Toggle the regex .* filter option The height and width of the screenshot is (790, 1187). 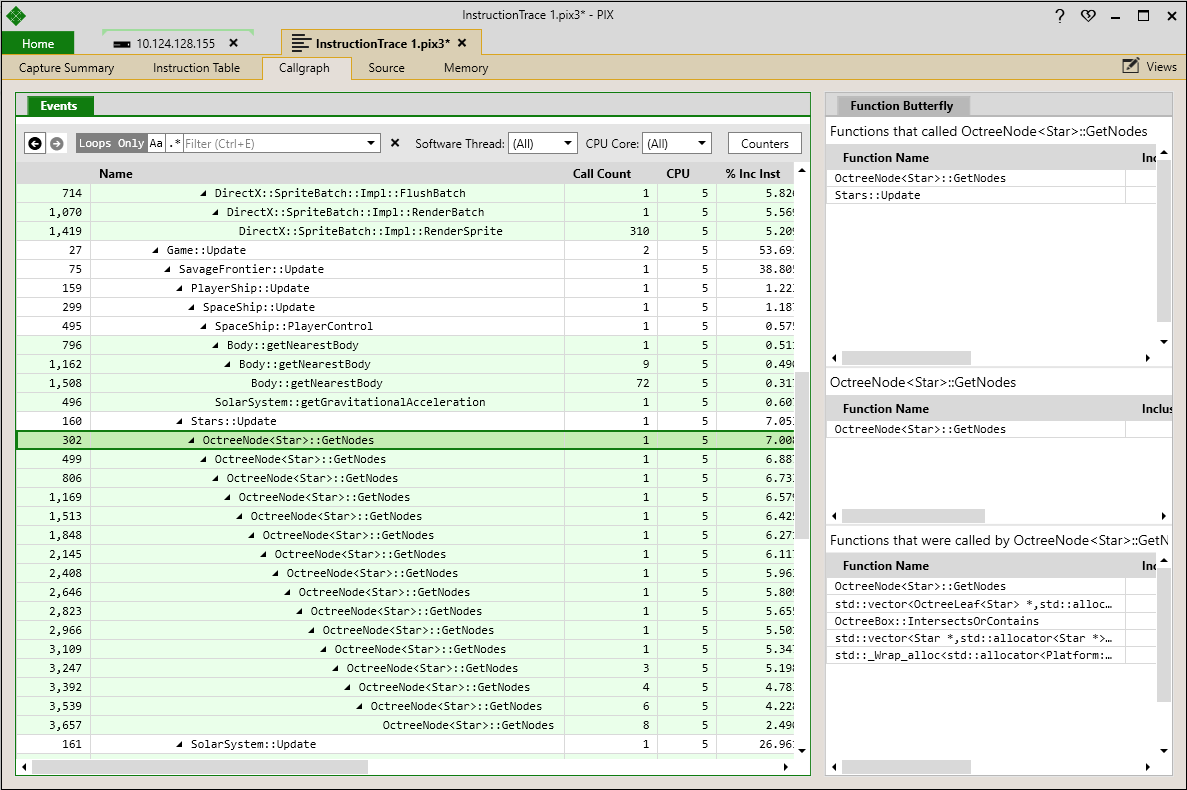pos(175,143)
